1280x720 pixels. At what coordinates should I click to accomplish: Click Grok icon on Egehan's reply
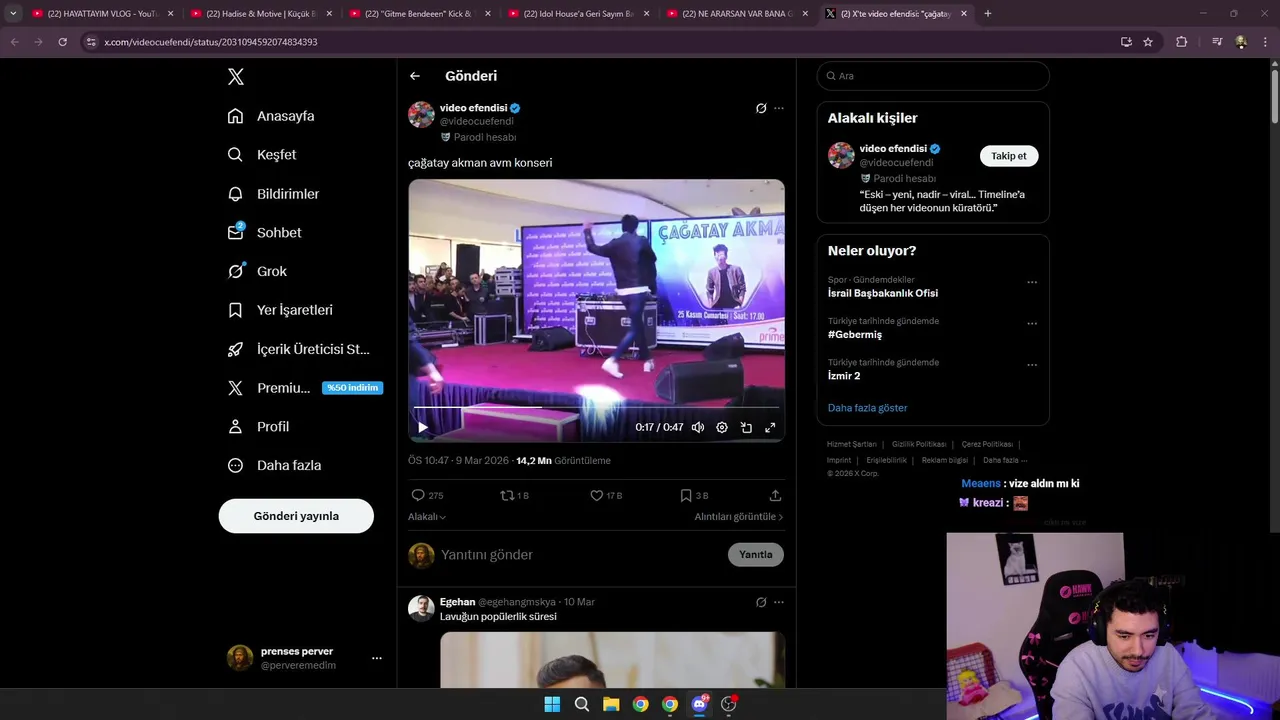761,602
